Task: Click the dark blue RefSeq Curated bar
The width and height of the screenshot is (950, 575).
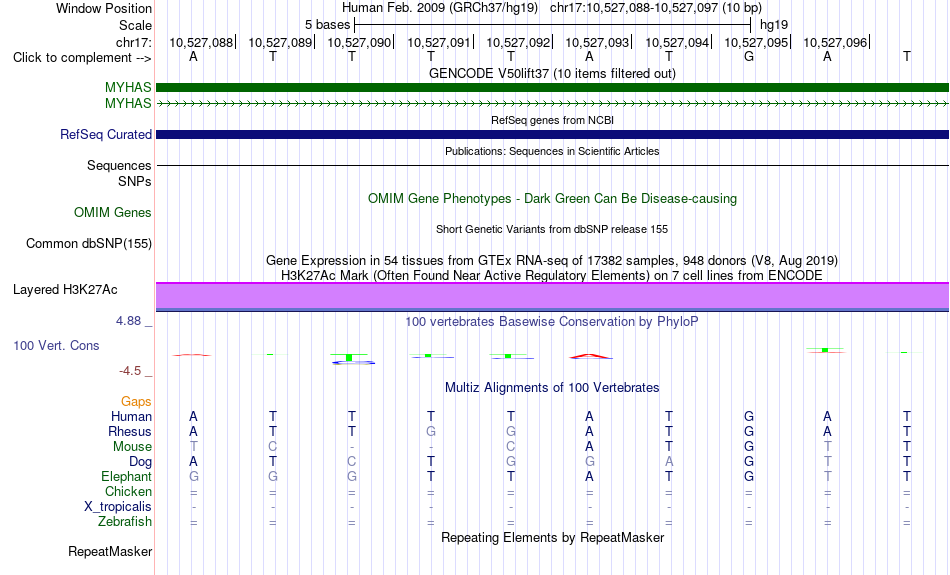Action: [553, 135]
